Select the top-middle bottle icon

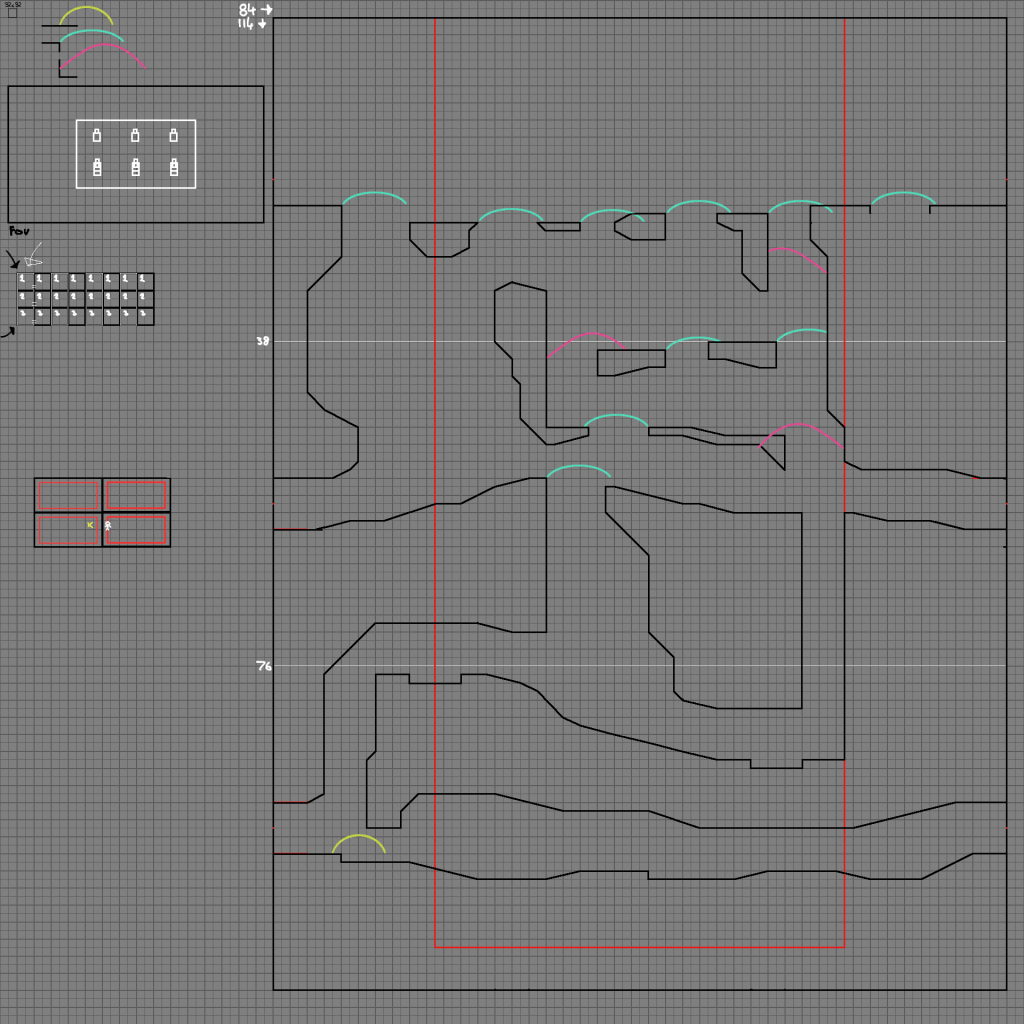[x=135, y=135]
